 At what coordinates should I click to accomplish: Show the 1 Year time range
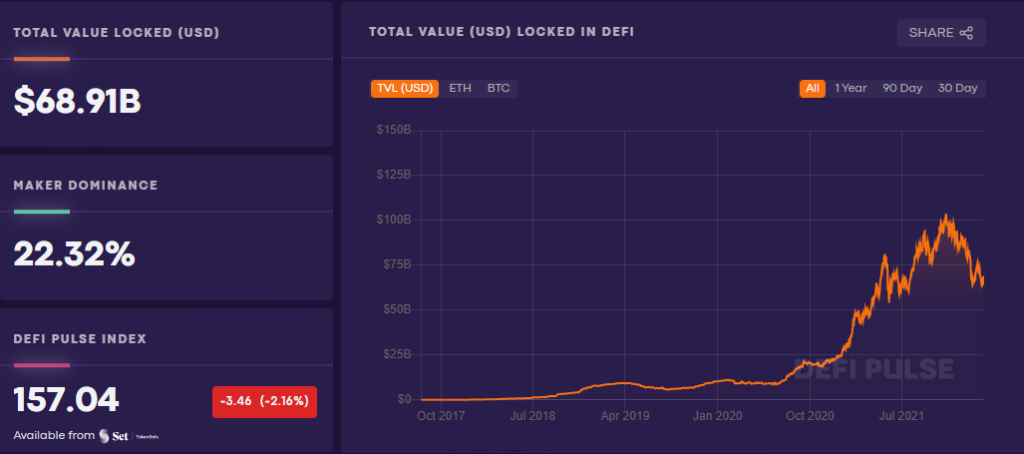(x=851, y=88)
